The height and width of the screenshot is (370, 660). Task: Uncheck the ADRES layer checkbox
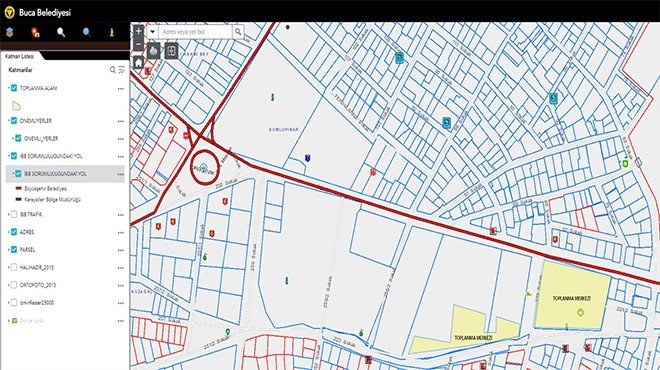[14, 232]
